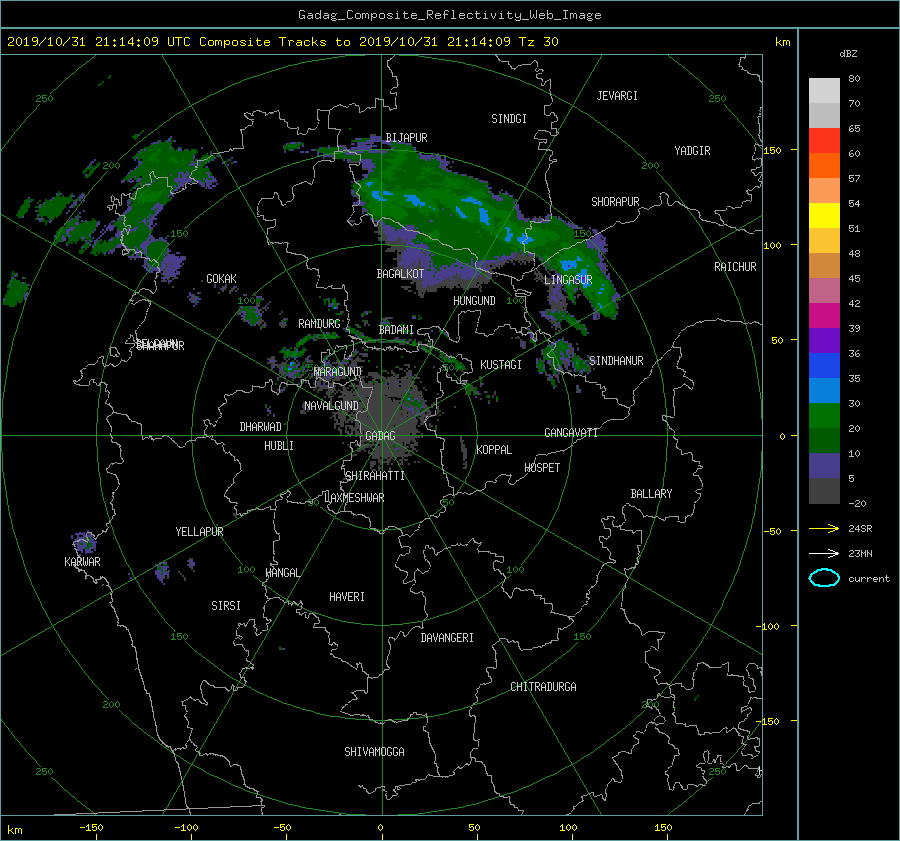Viewport: 900px width, 841px height.
Task: Select the red 60-65 dBZ legend swatch
Action: tap(824, 140)
